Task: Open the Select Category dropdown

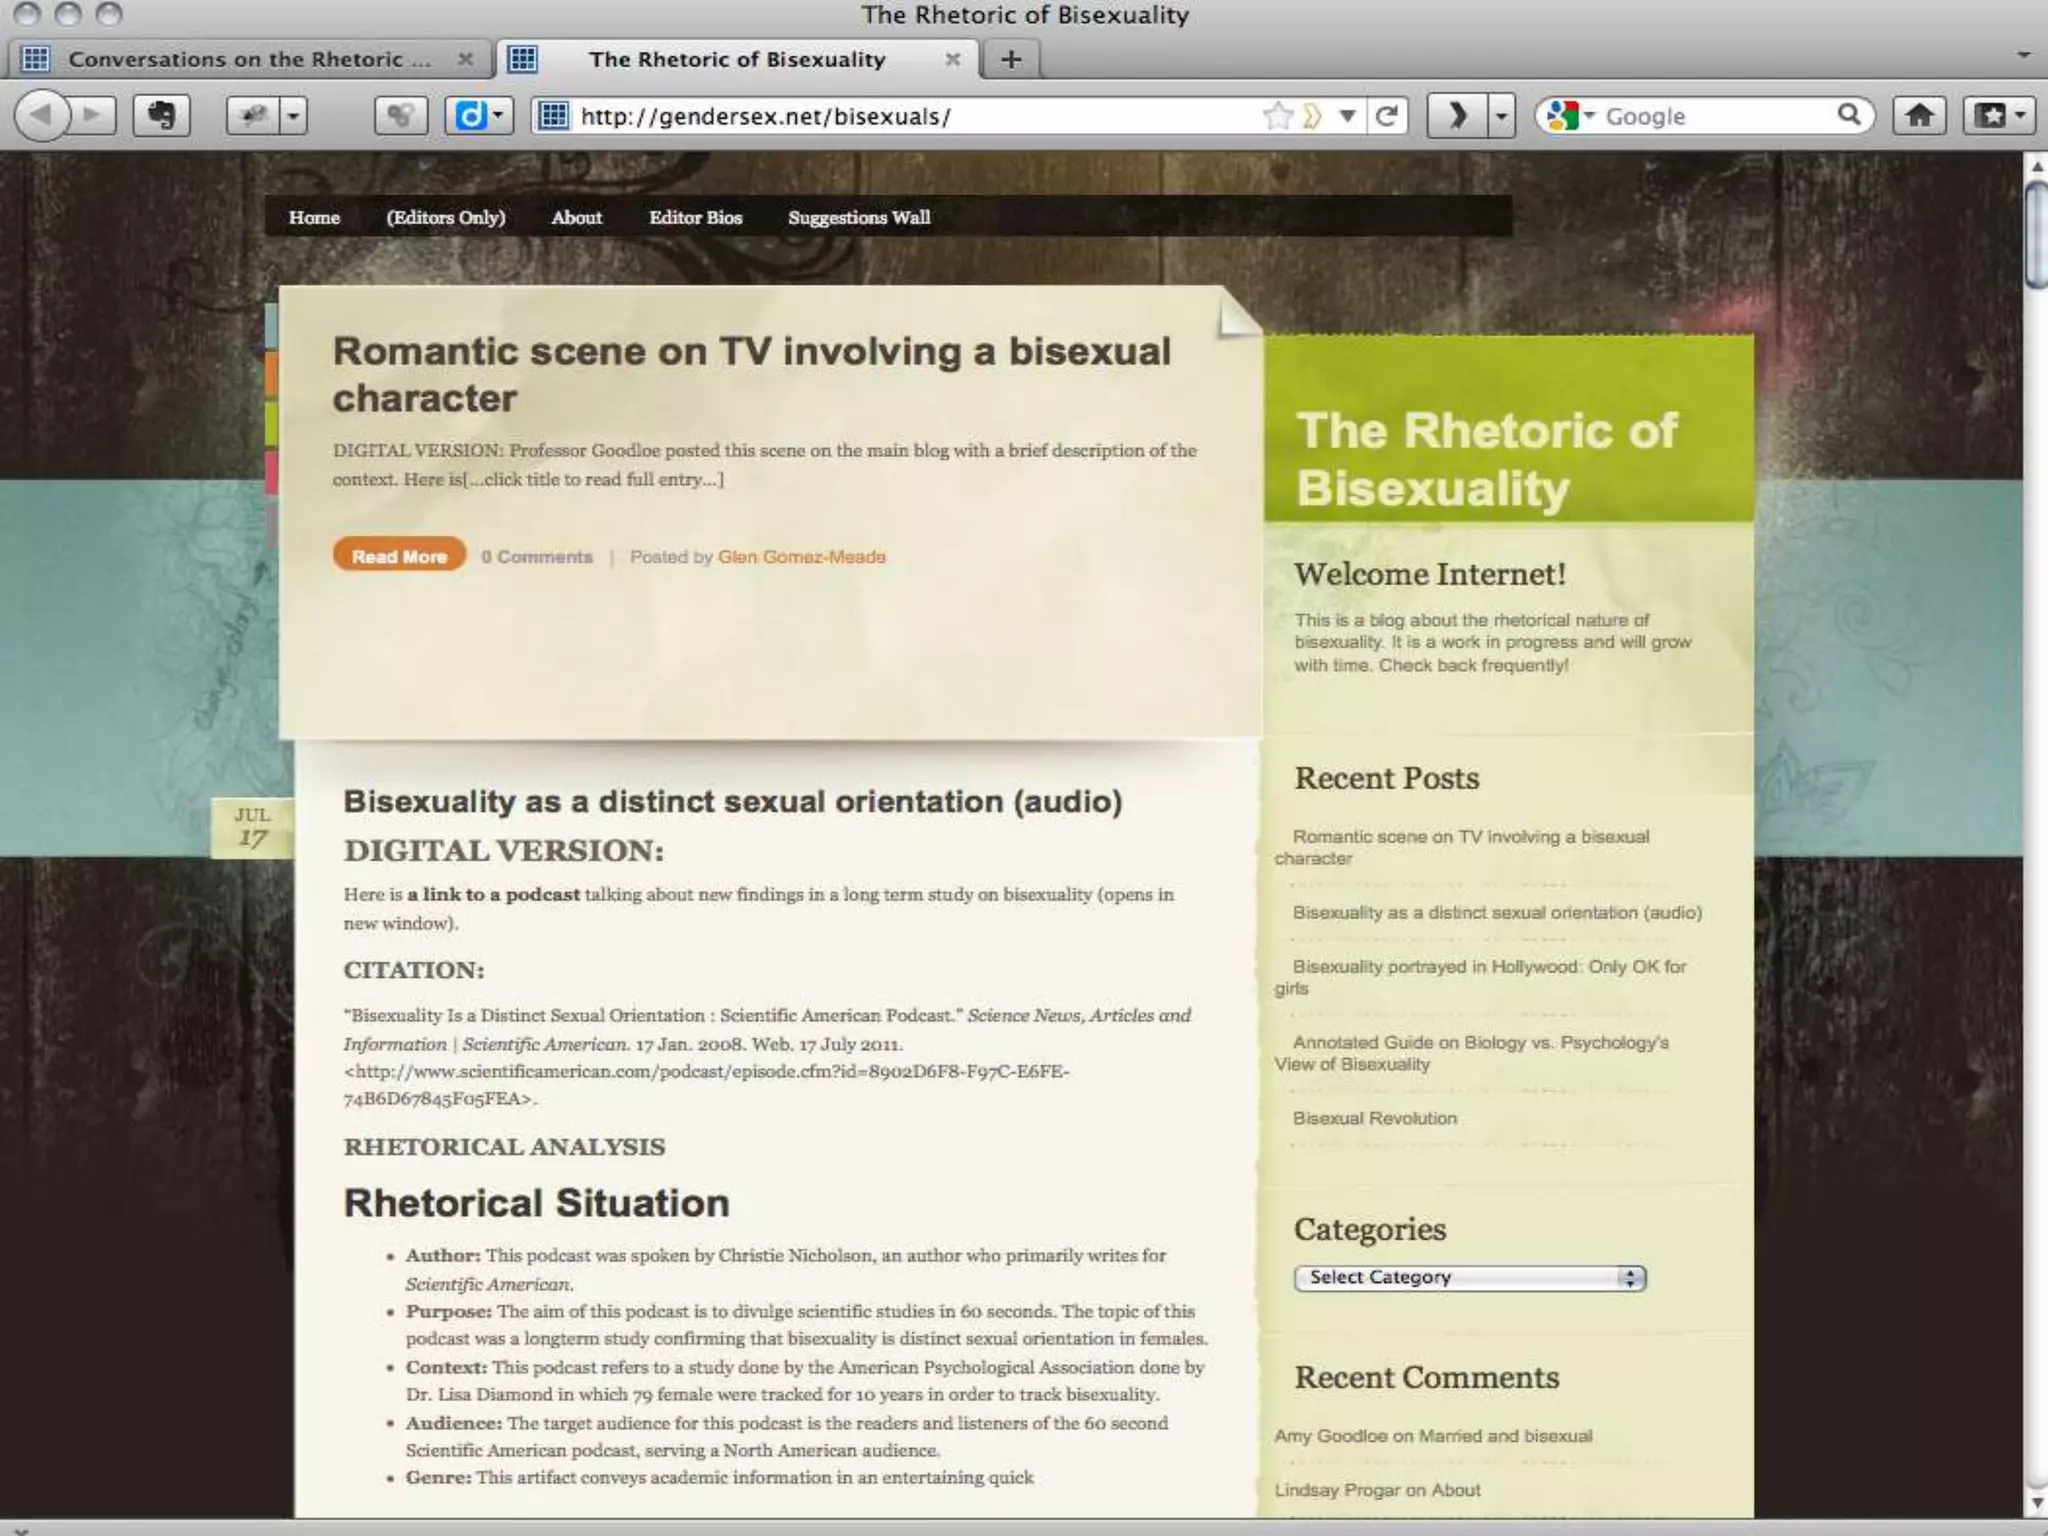Action: (x=1469, y=1278)
